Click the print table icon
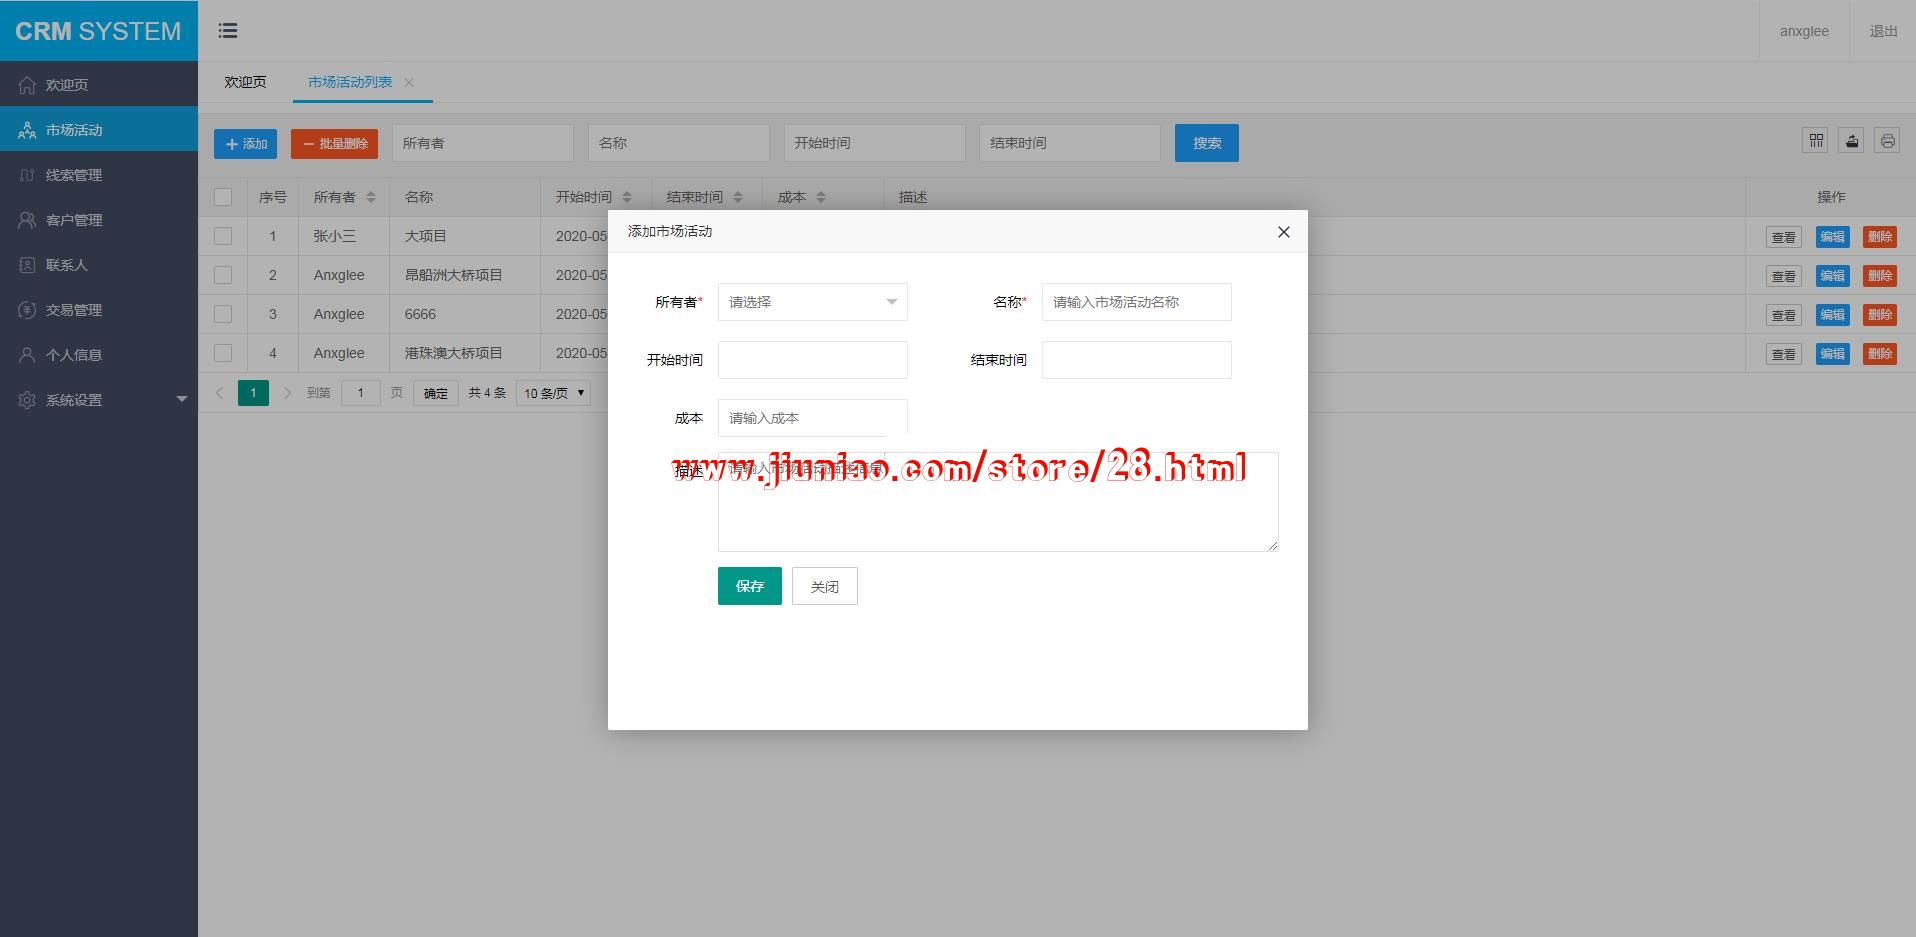1916x937 pixels. pyautogui.click(x=1887, y=141)
